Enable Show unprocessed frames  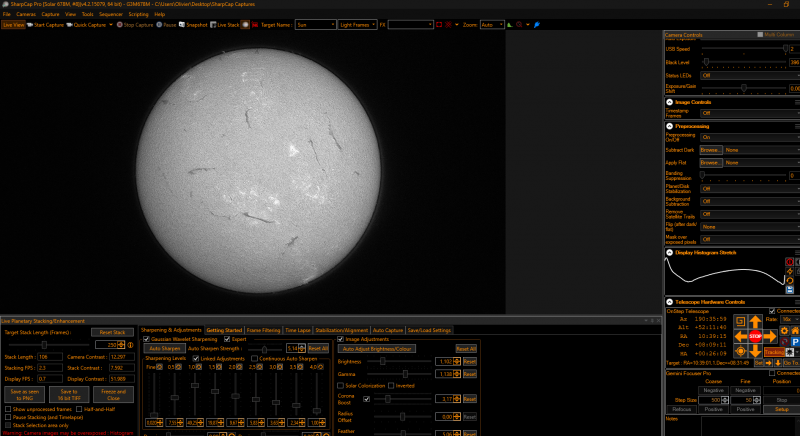point(8,409)
